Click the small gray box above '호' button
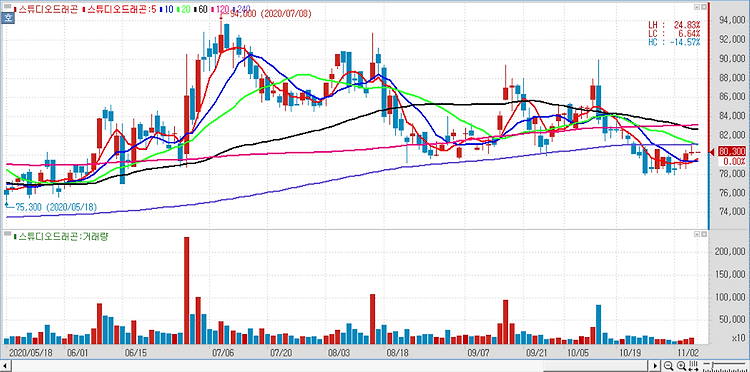The image size is (750, 372). (8, 6)
